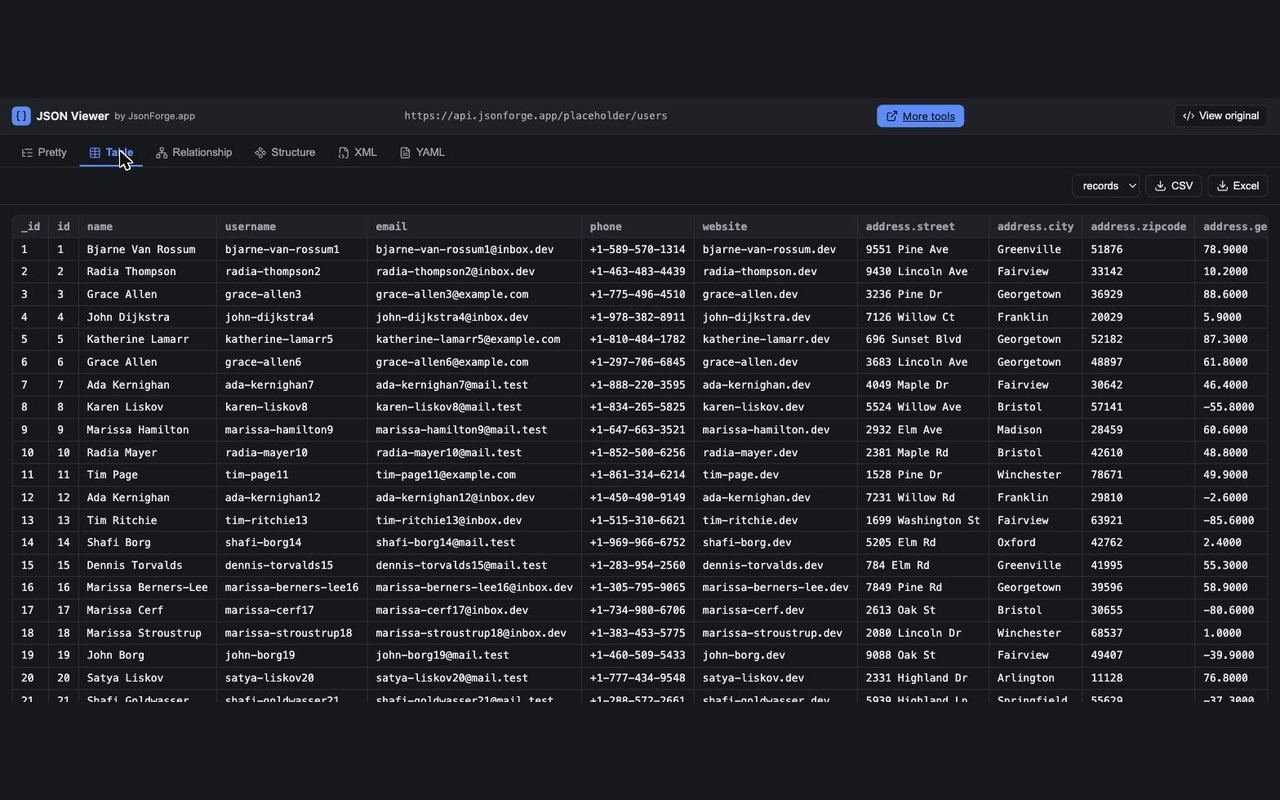Click the More tools link button

(920, 116)
